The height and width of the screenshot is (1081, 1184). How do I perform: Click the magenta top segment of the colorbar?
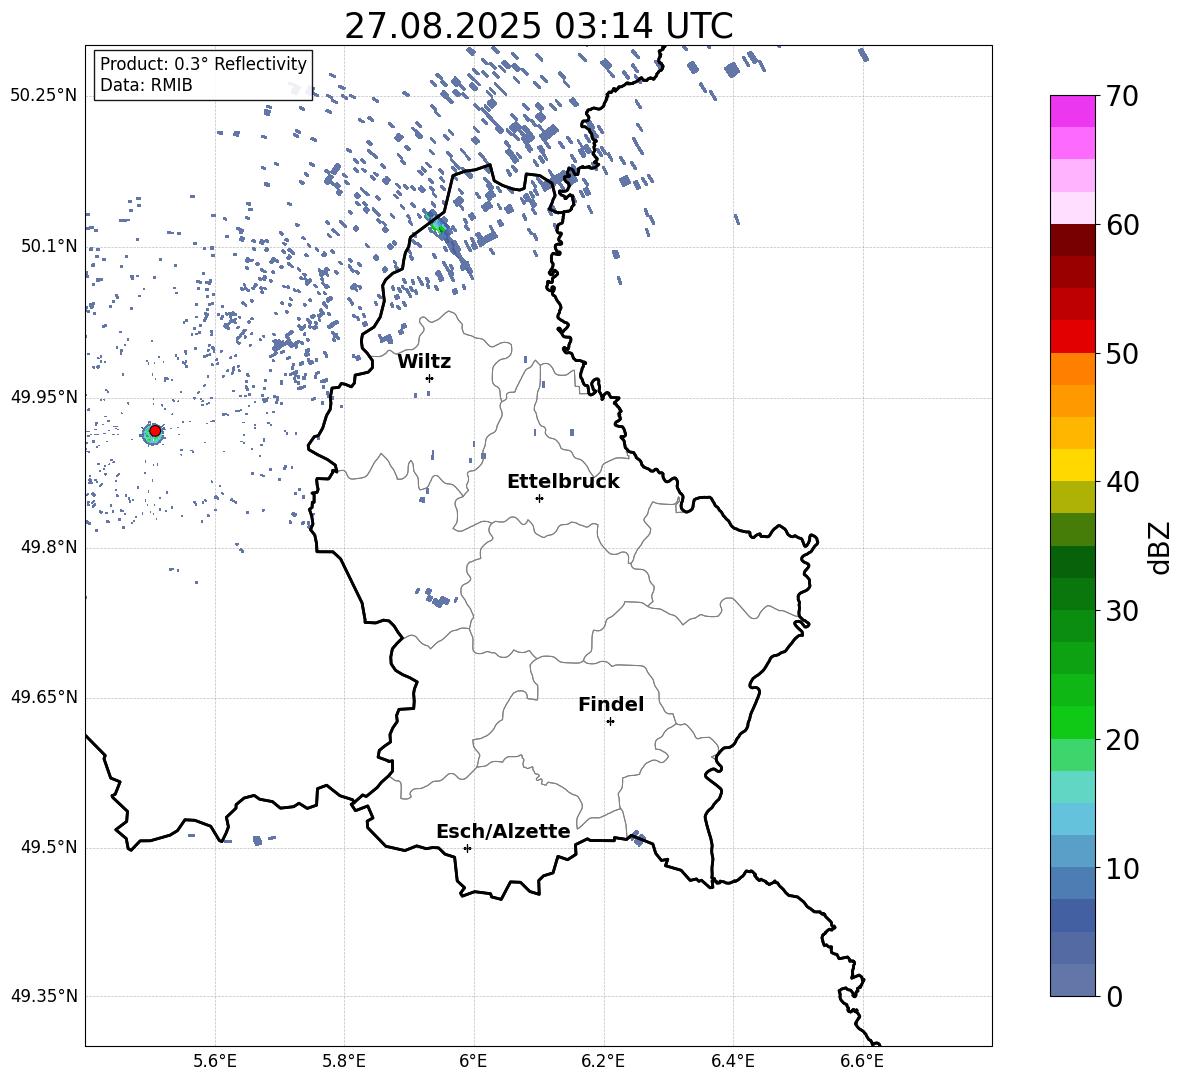1072,111
